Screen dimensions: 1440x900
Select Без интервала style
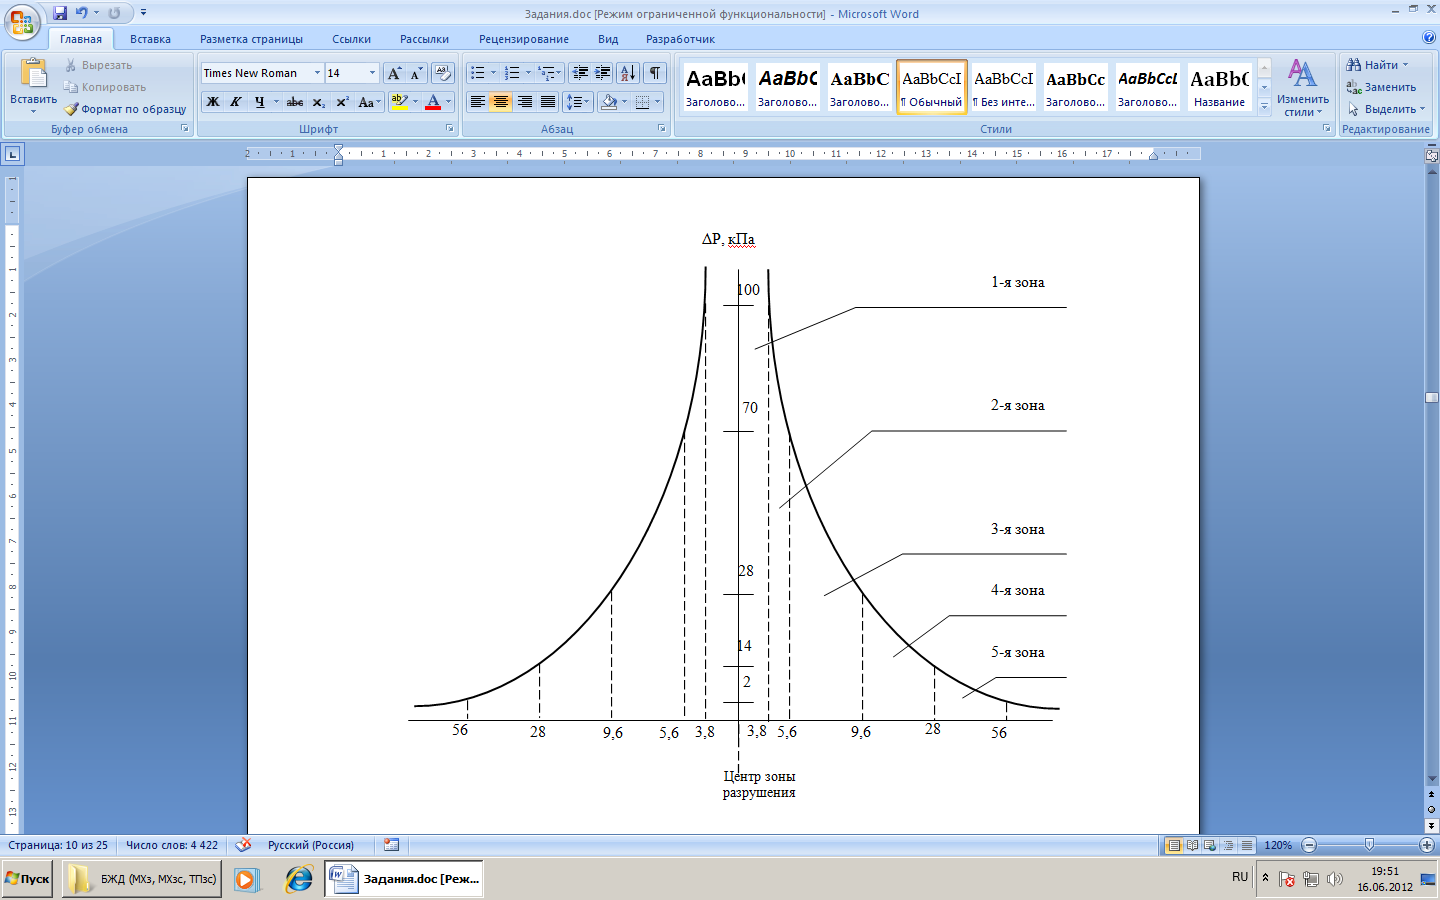point(1004,87)
